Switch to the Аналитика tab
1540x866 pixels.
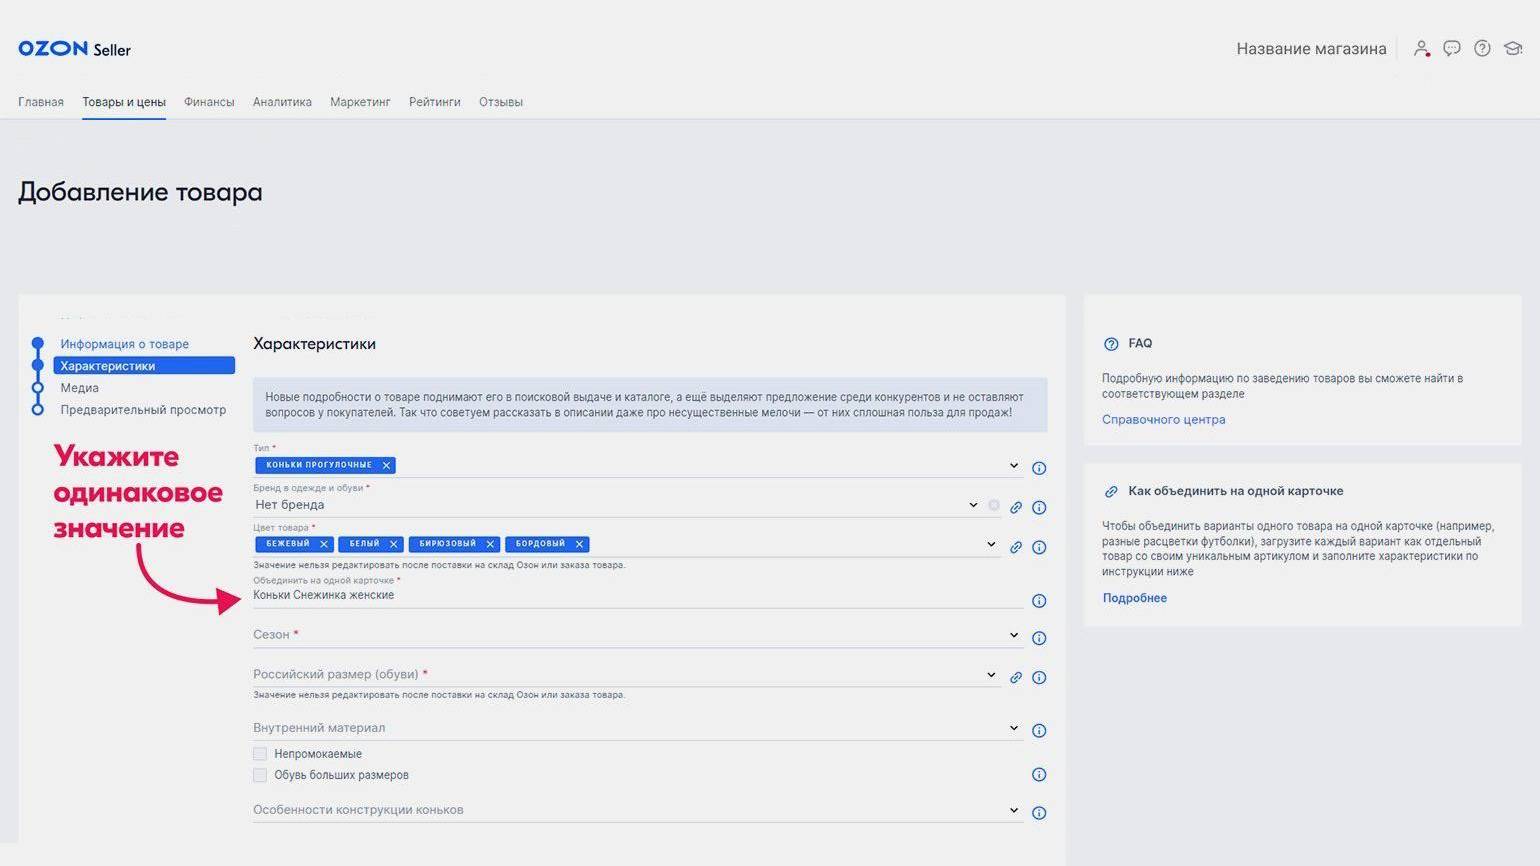point(282,102)
